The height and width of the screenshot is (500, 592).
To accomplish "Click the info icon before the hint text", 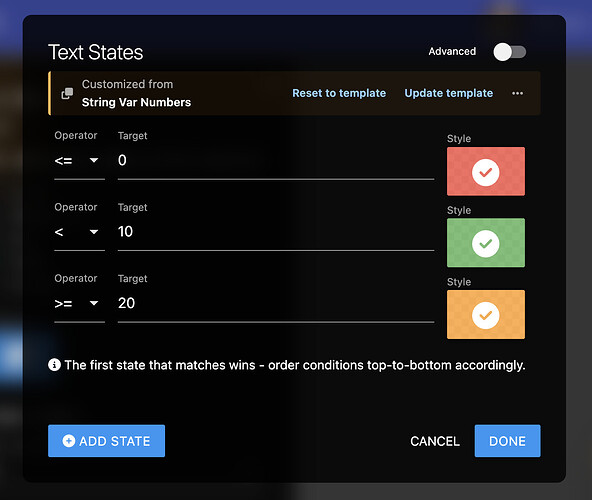I will pos(54,365).
